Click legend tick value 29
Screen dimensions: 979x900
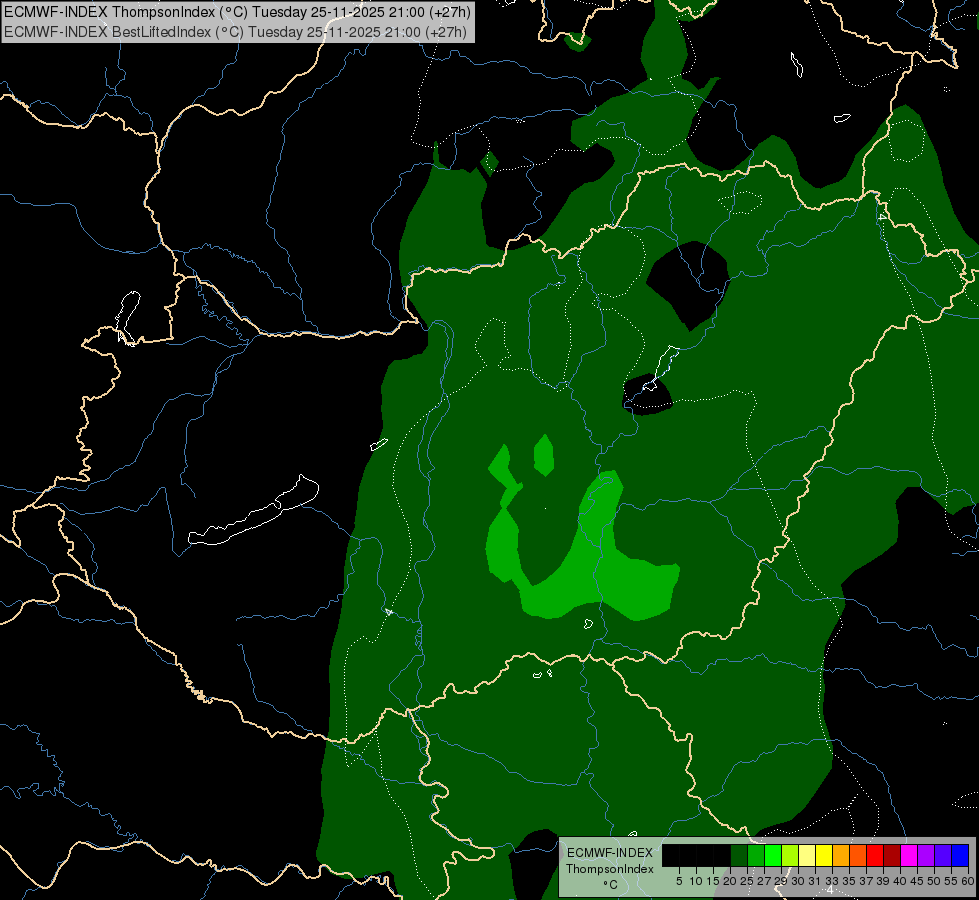click(x=781, y=881)
